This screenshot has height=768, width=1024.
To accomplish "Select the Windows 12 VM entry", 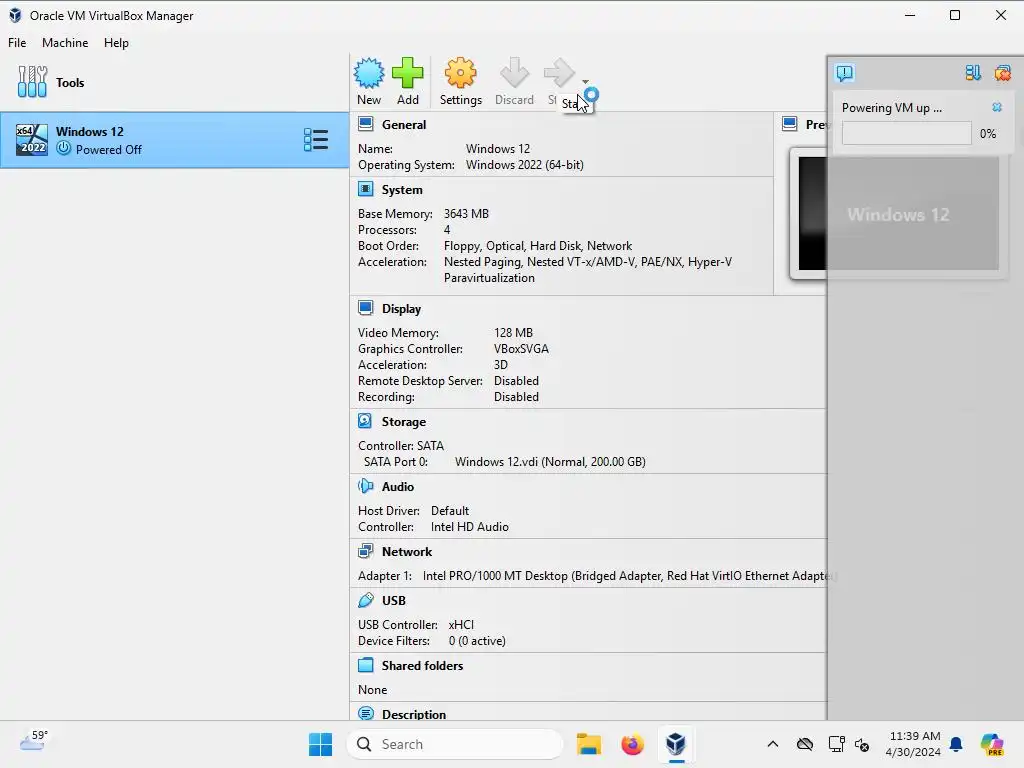I will [x=174, y=140].
